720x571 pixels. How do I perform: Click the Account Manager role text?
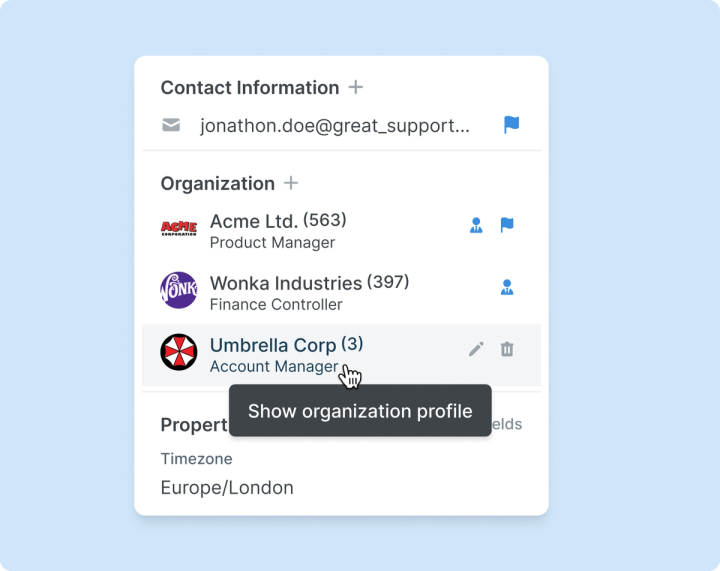(x=273, y=366)
